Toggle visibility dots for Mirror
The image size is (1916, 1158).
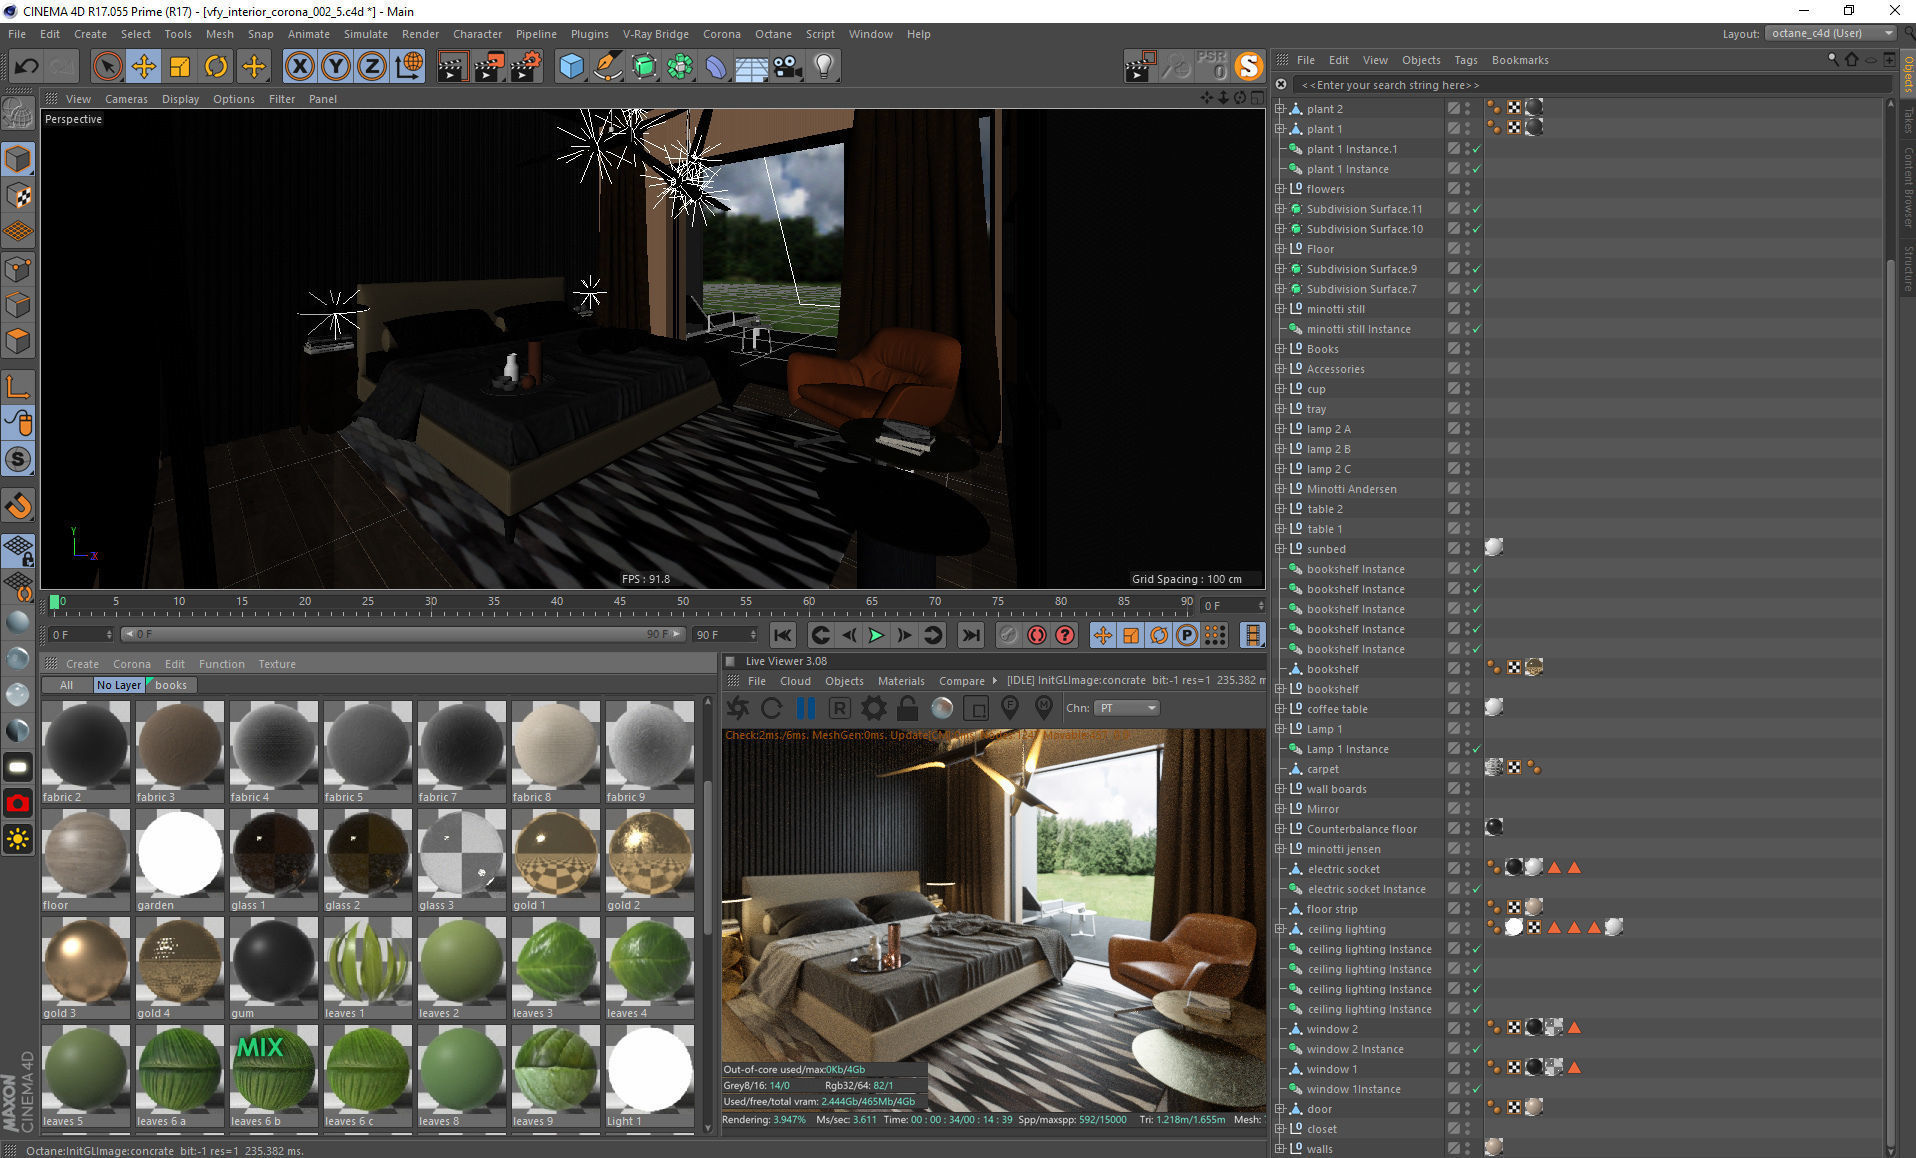tap(1467, 808)
